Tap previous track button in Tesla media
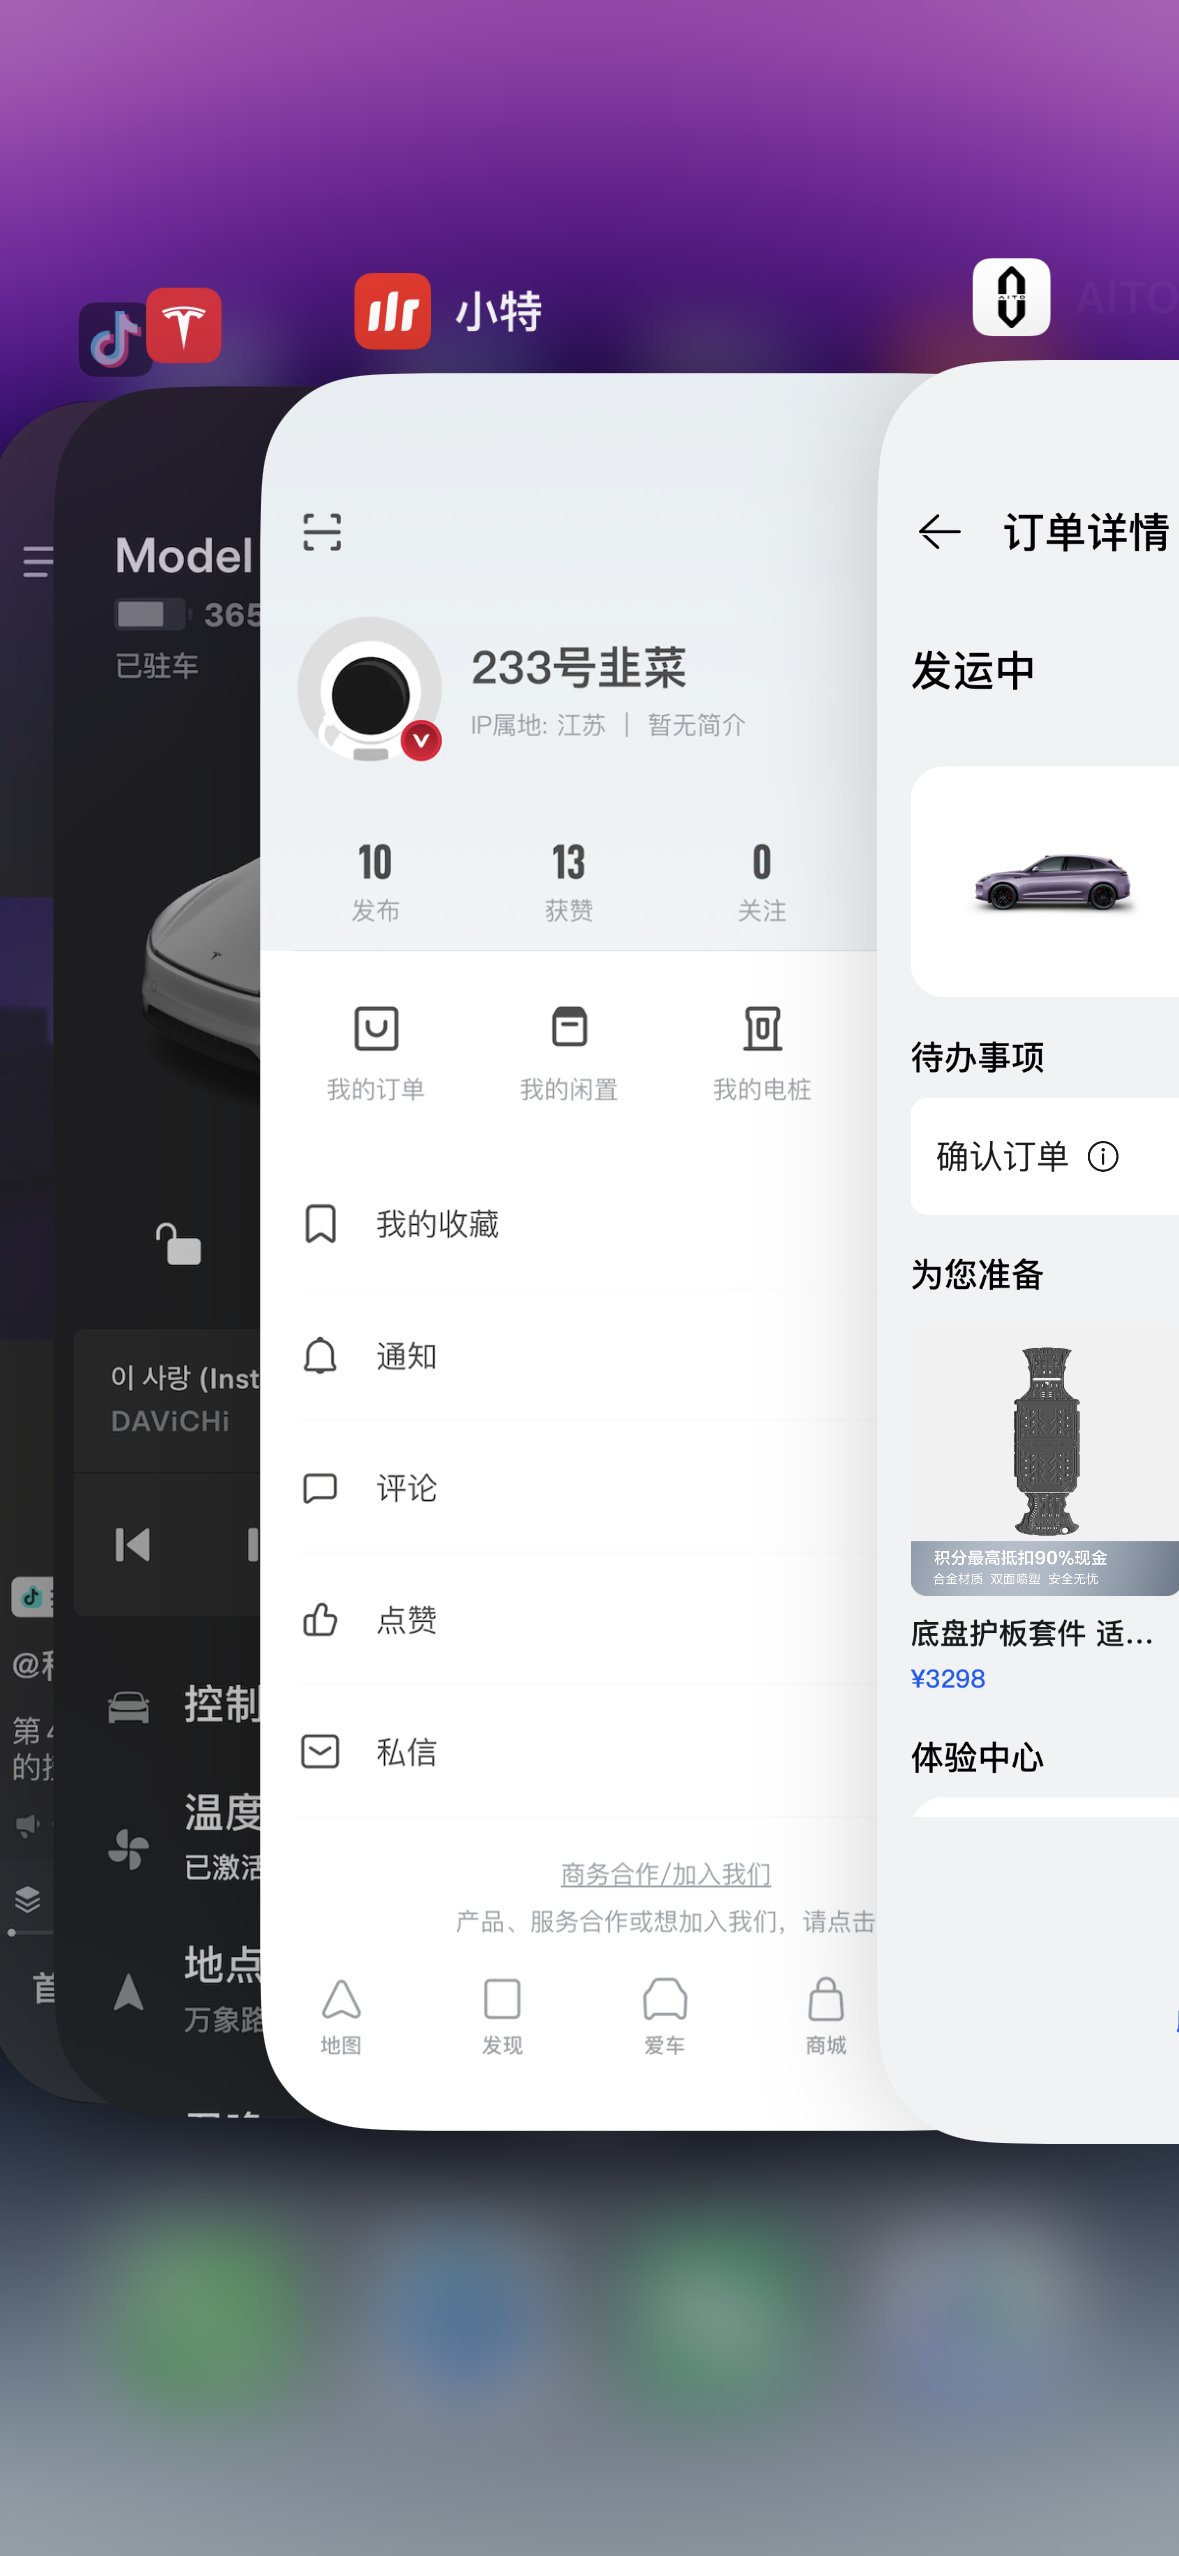This screenshot has height=2556, width=1179. coord(132,1545)
